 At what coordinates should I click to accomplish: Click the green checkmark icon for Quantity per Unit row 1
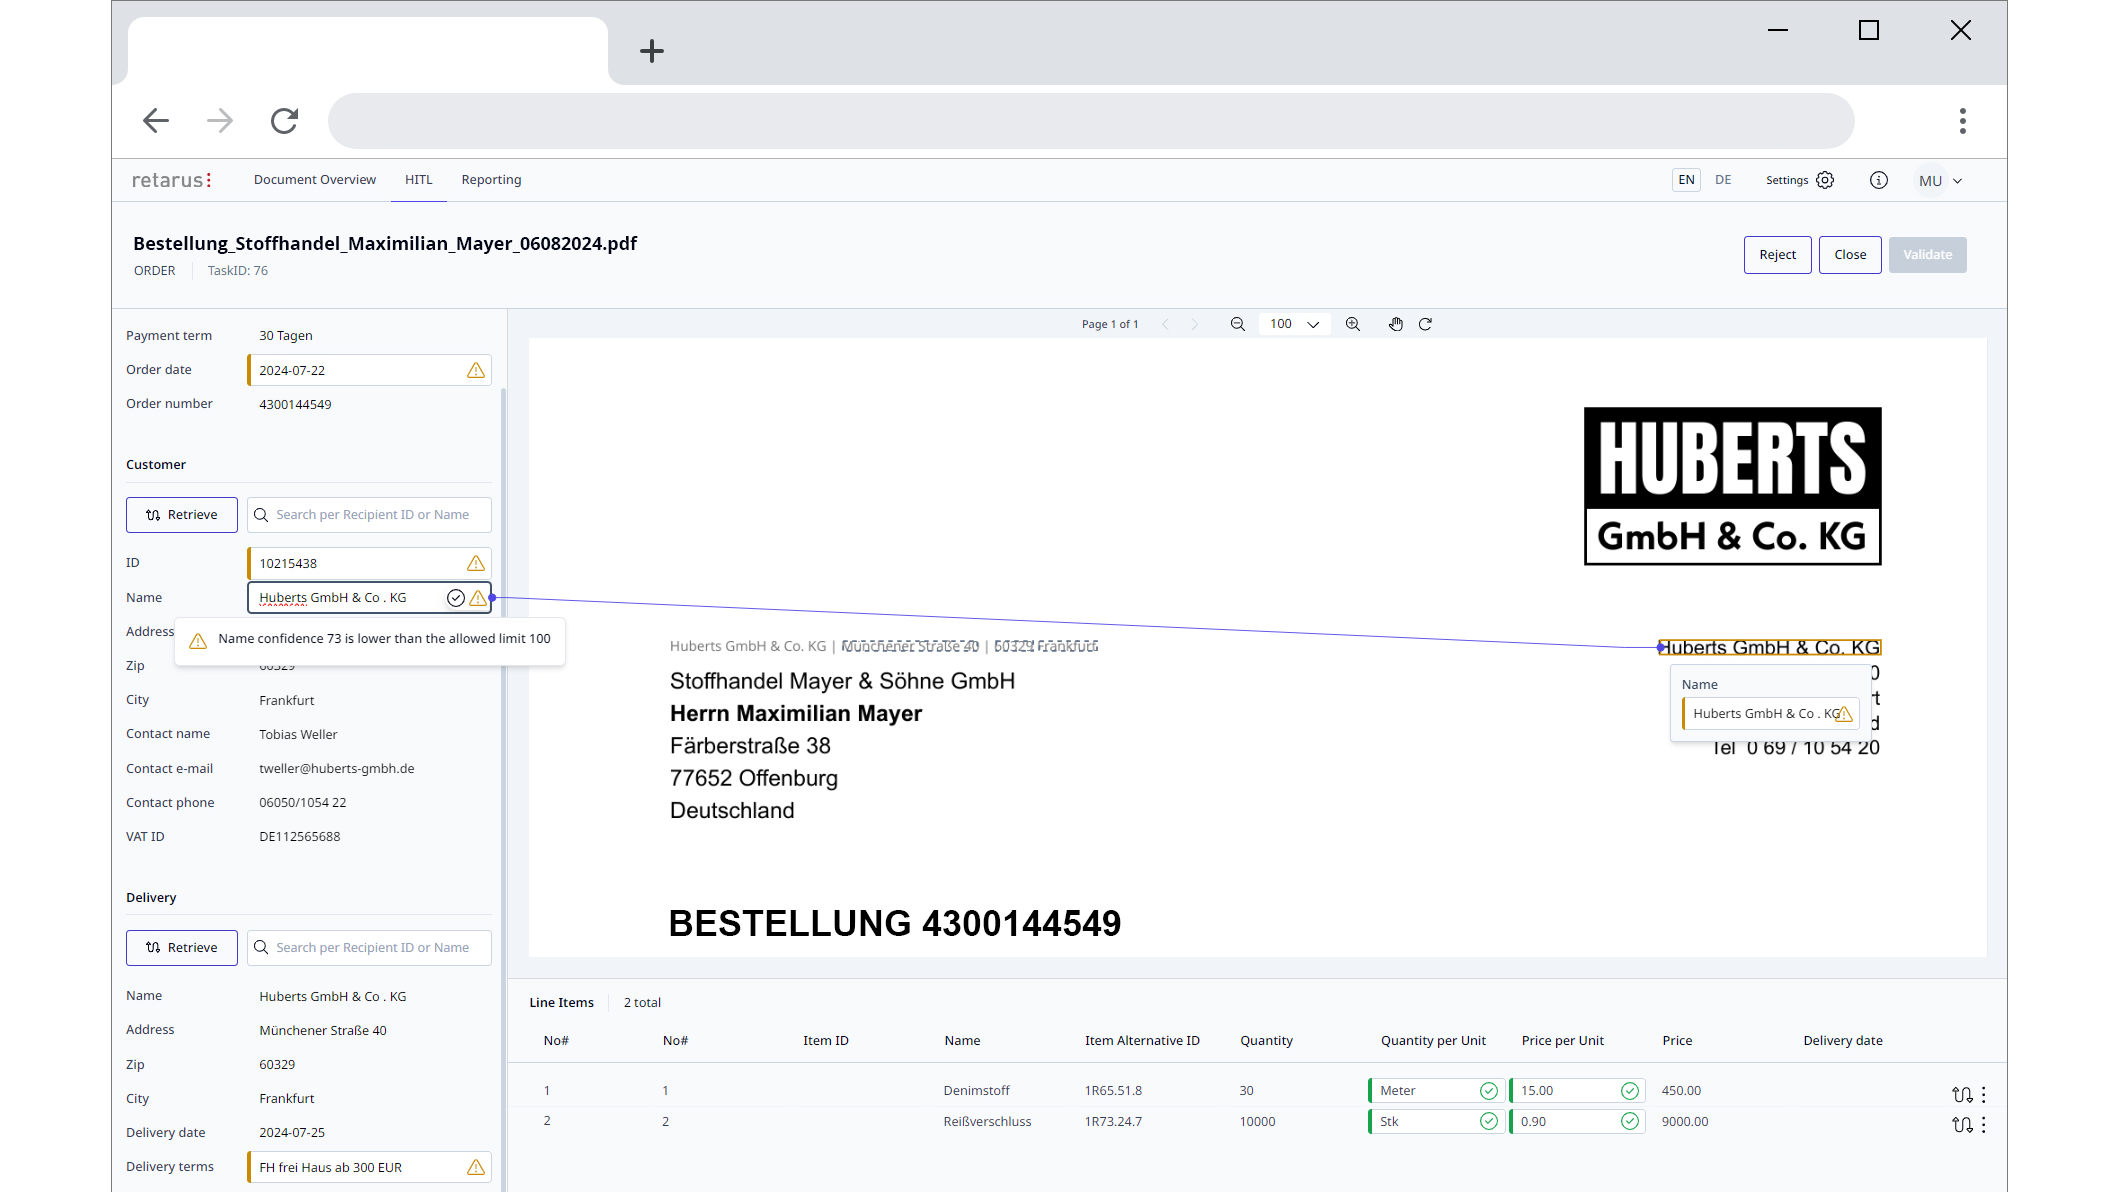coord(1487,1090)
